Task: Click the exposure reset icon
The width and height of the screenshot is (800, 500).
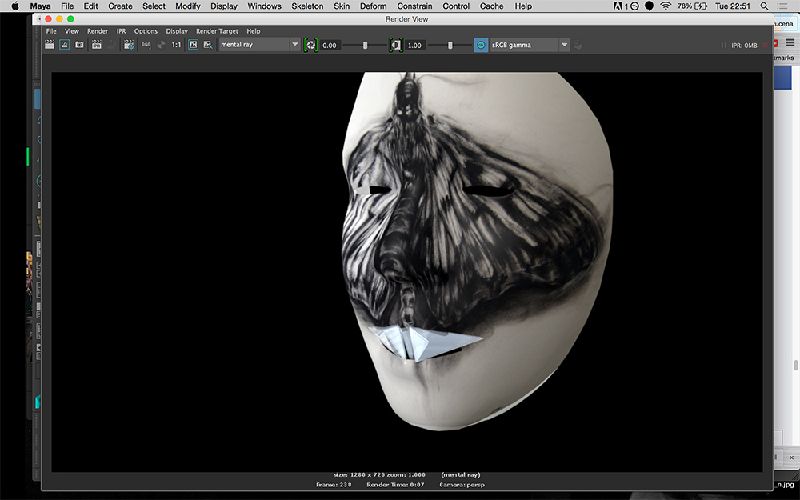Action: pos(310,45)
